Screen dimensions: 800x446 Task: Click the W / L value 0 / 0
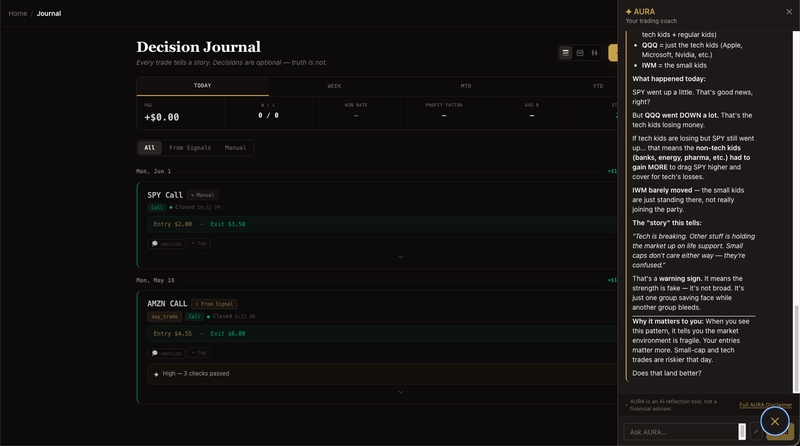(268, 115)
